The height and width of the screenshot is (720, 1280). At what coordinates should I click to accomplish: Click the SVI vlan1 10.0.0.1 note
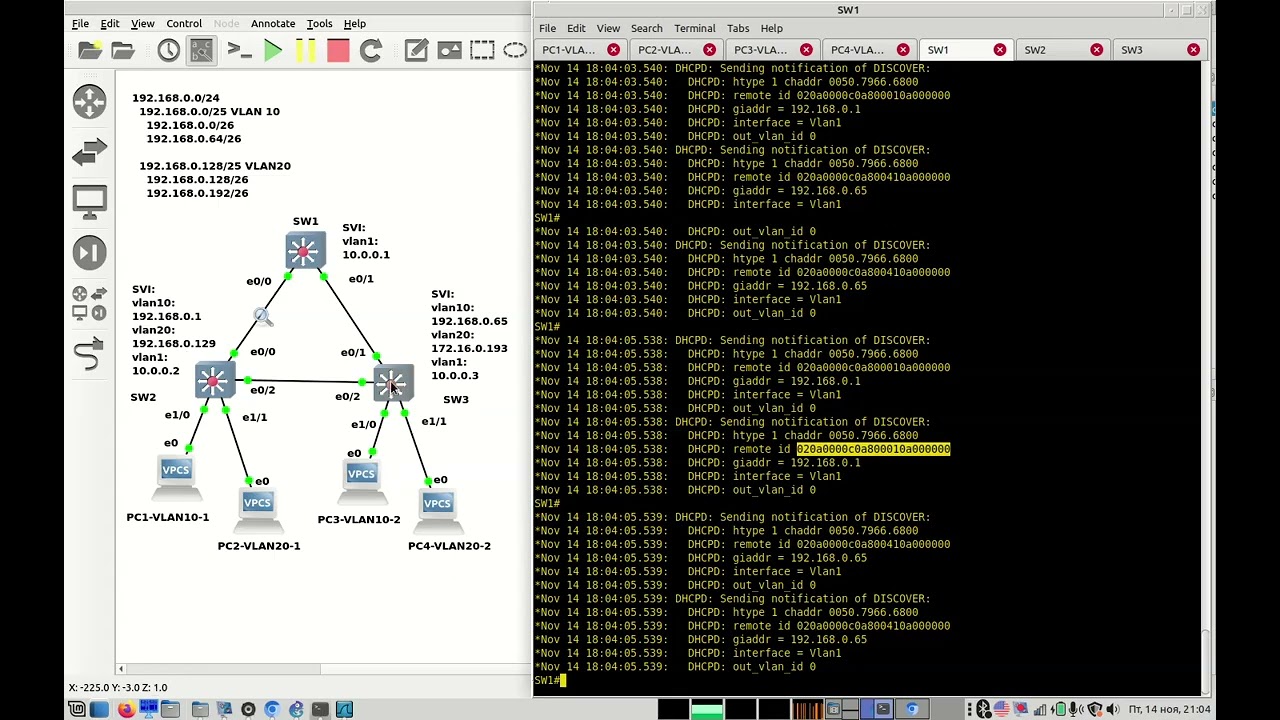pos(365,241)
